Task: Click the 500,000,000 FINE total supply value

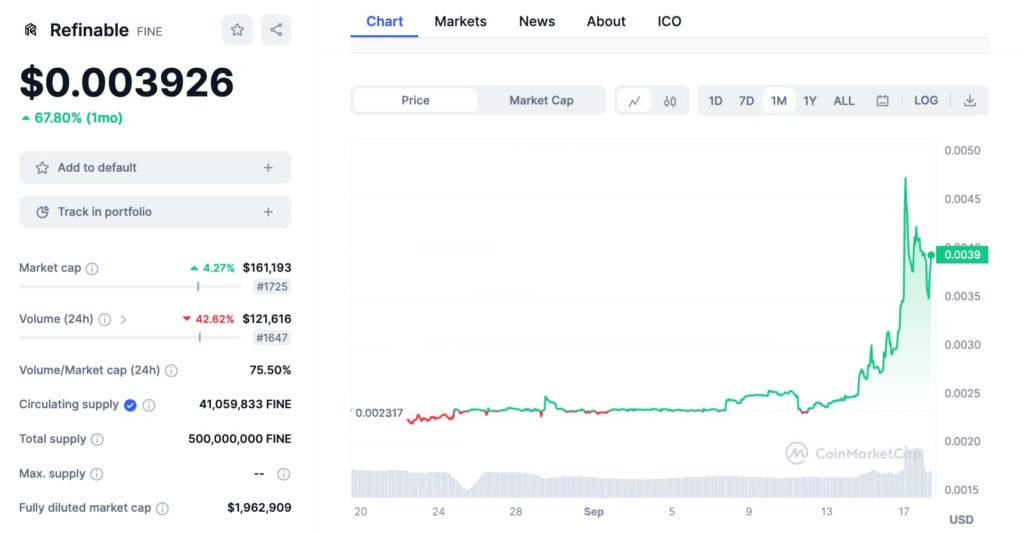Action: click(240, 439)
